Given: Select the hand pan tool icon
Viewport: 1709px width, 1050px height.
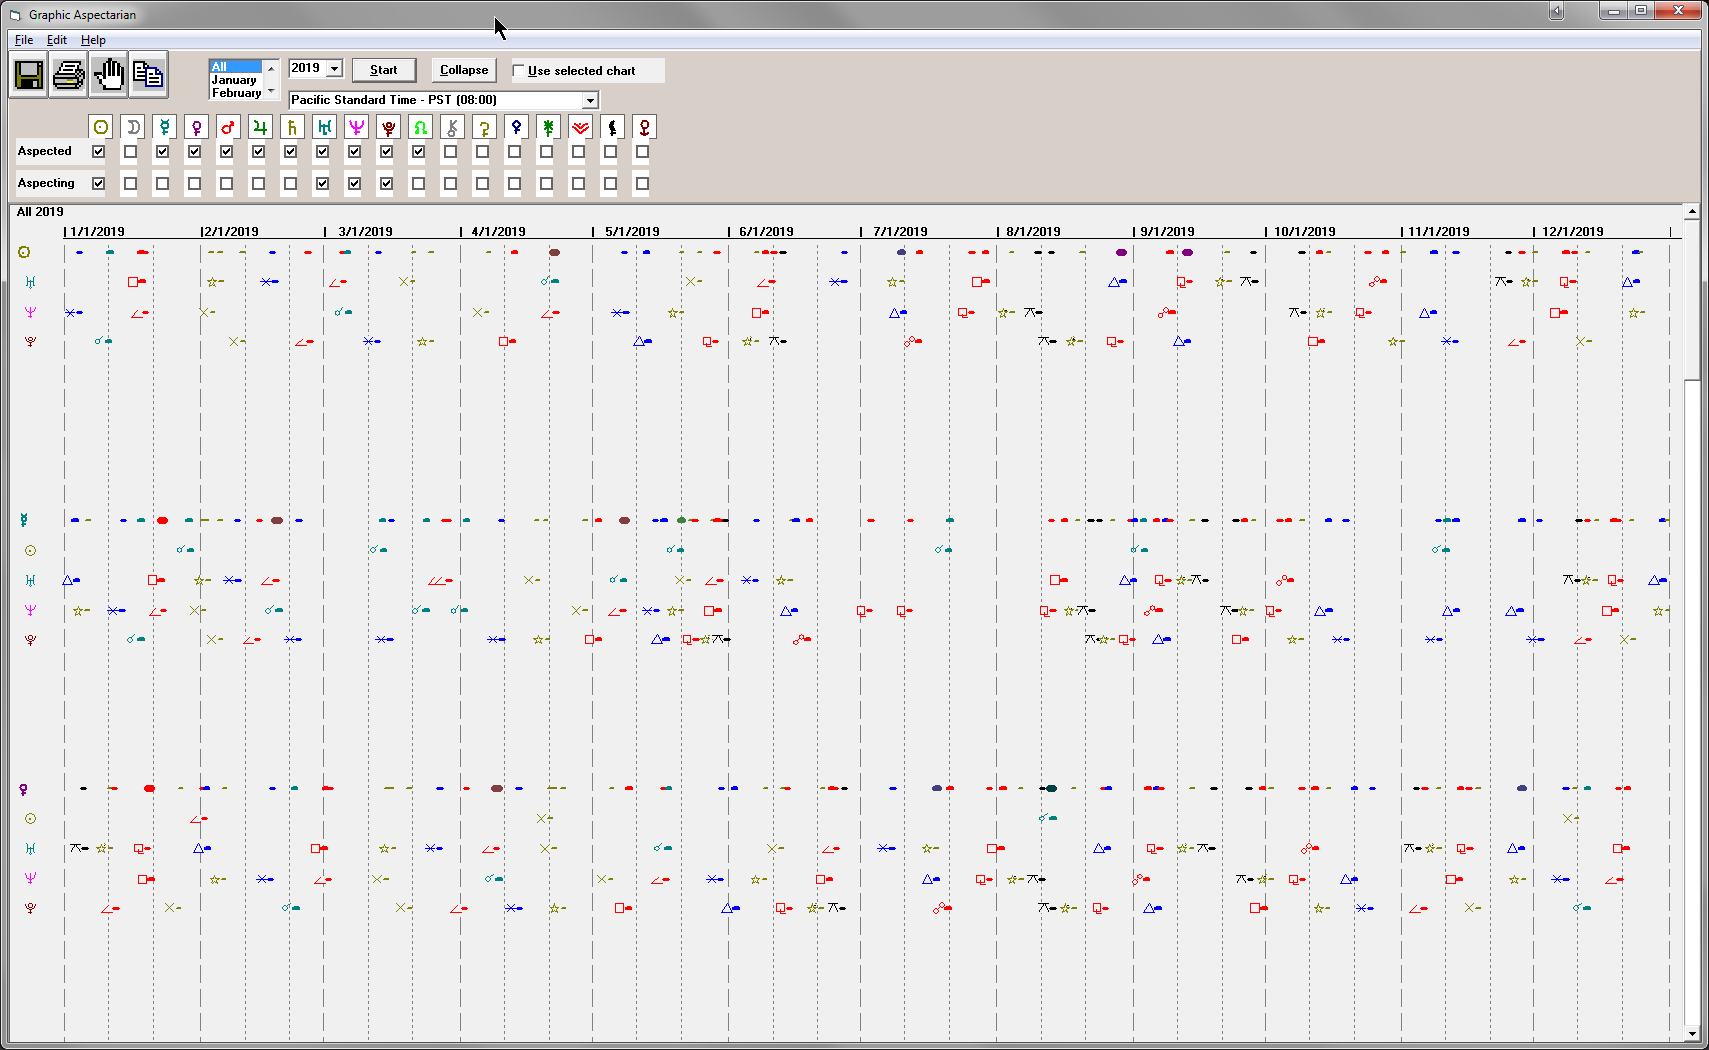Looking at the screenshot, I should (x=109, y=75).
